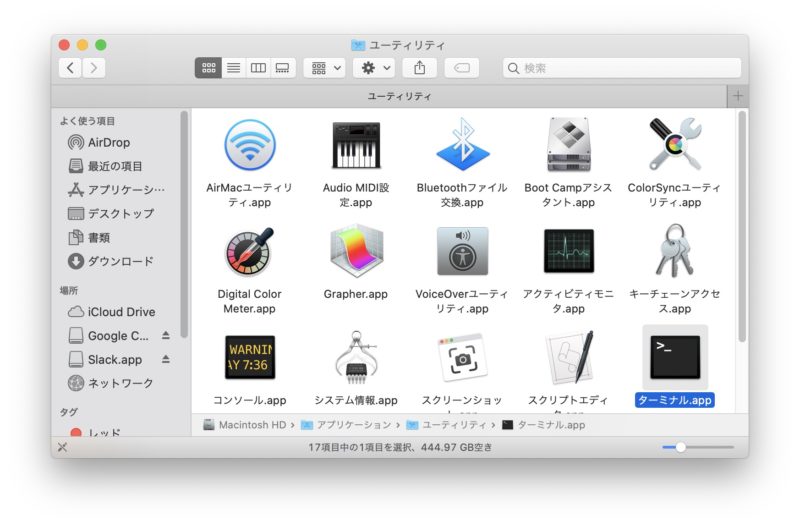The image size is (800, 526).
Task: Go forward with the forward arrow
Action: click(x=94, y=68)
